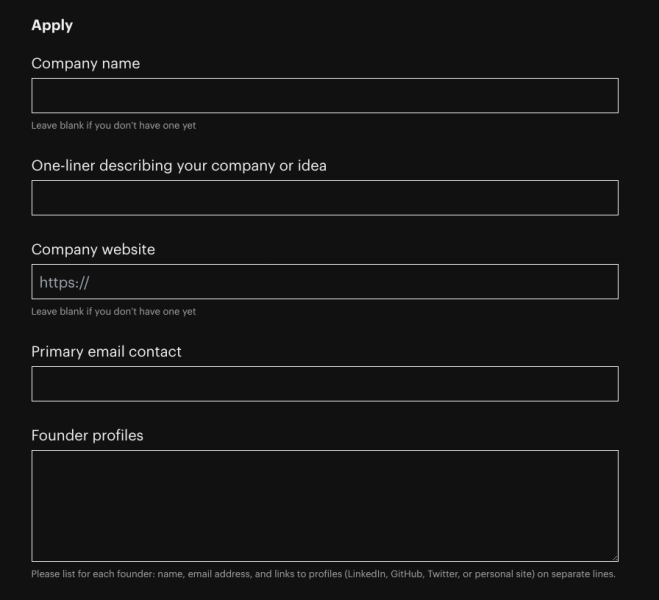
Task: Select the Primary email contact field
Action: (x=325, y=384)
